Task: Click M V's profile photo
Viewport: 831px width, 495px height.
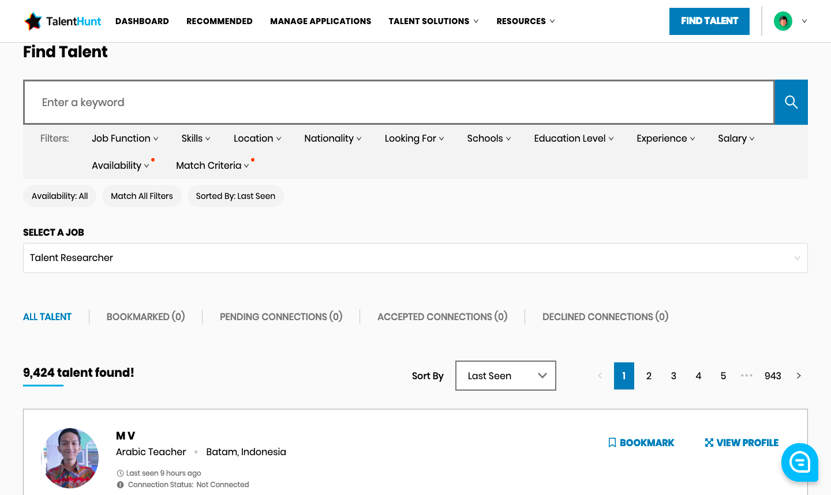Action: [x=70, y=458]
